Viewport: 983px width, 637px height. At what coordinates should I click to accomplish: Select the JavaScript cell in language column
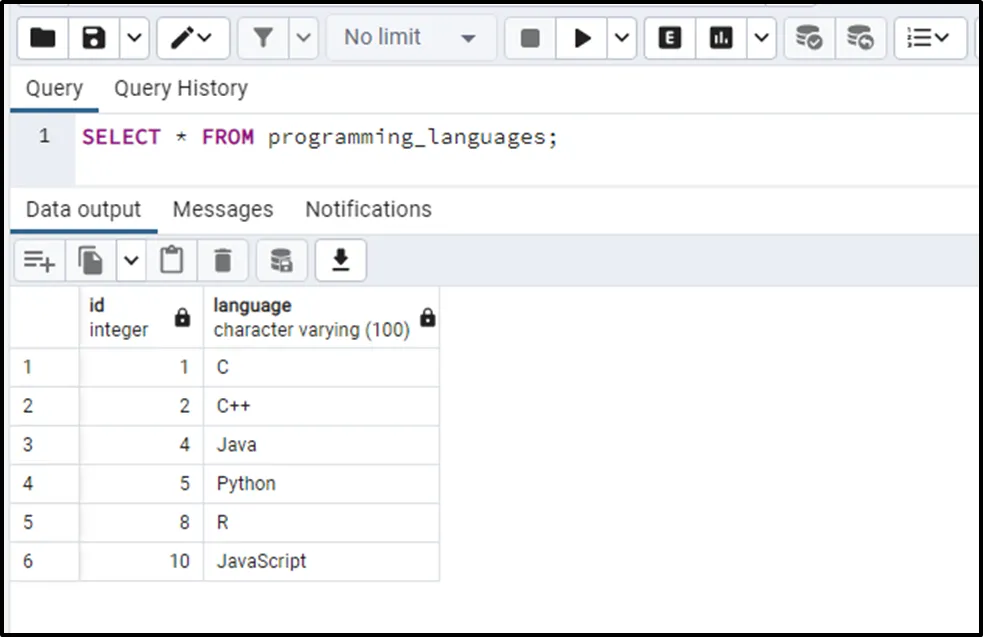point(262,561)
